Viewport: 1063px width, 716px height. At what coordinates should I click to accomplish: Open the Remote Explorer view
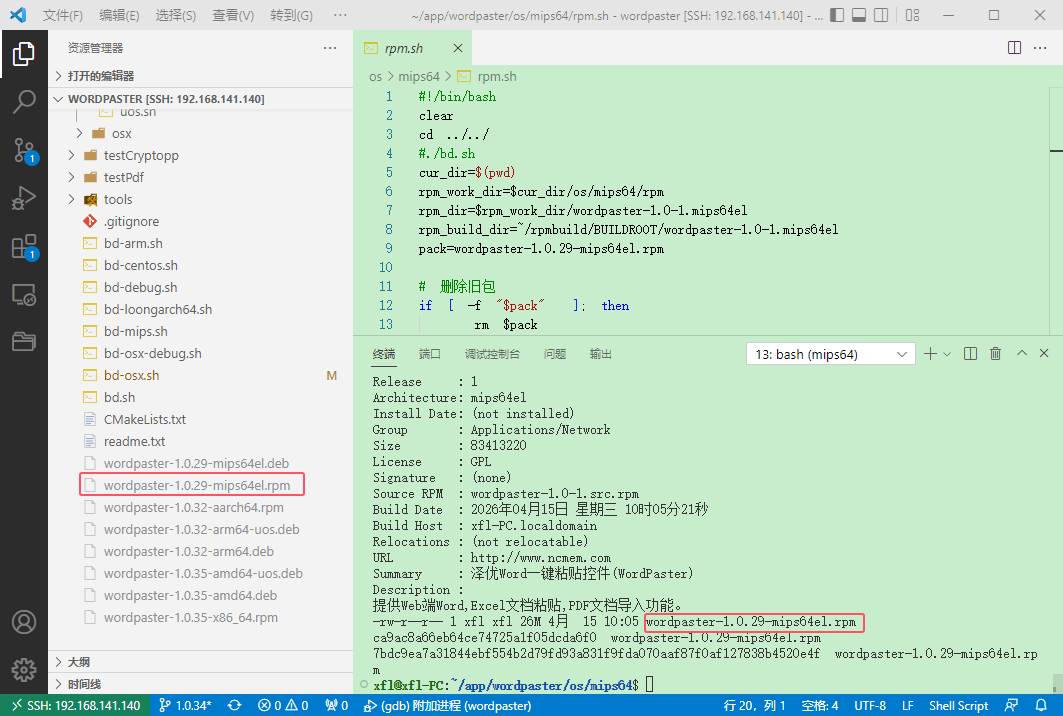[24, 294]
